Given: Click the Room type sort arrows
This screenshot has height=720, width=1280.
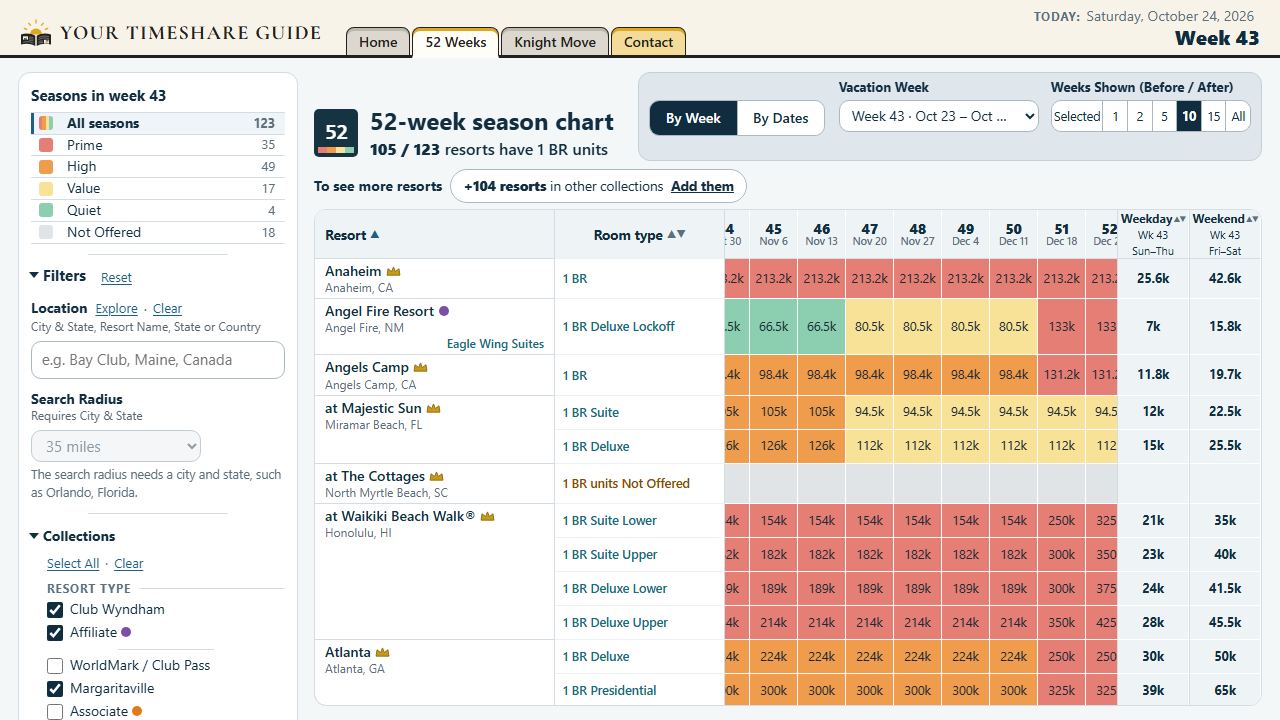Looking at the screenshot, I should point(676,235).
